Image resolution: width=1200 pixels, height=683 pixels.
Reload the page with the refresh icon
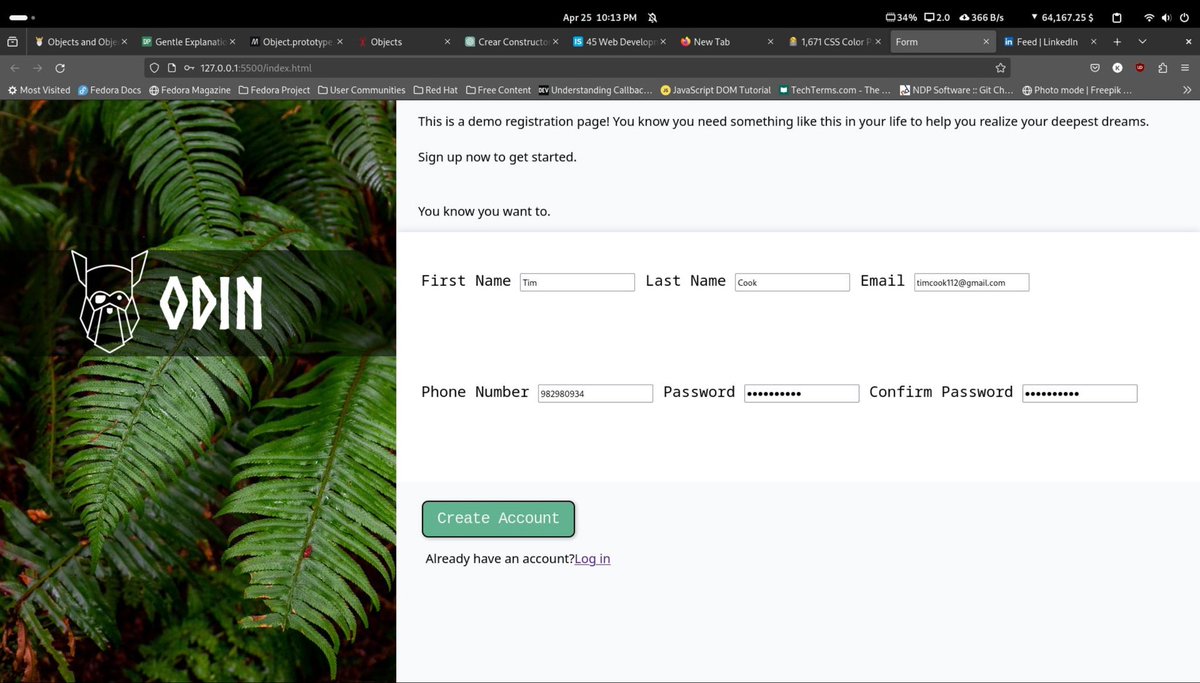(x=60, y=68)
